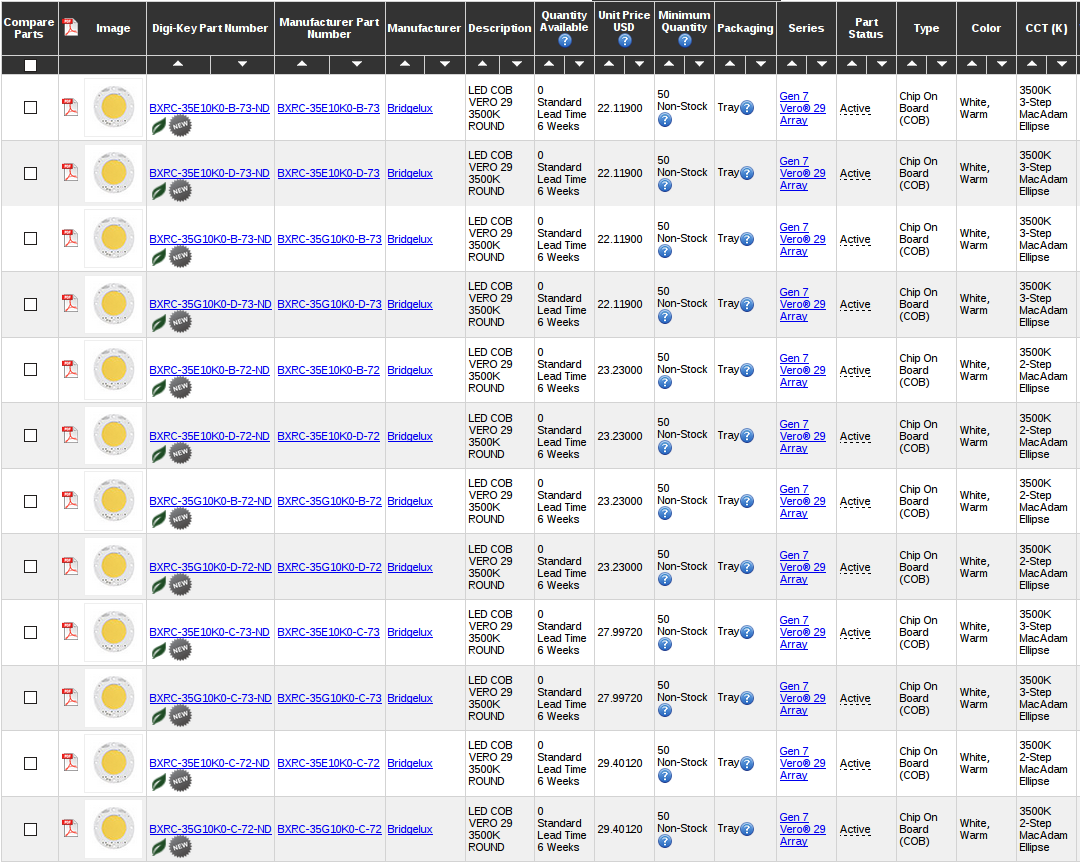Click Tray help icon for BXRC-35G10K0-C-73
Image resolution: width=1080 pixels, height=864 pixels.
coord(747,698)
